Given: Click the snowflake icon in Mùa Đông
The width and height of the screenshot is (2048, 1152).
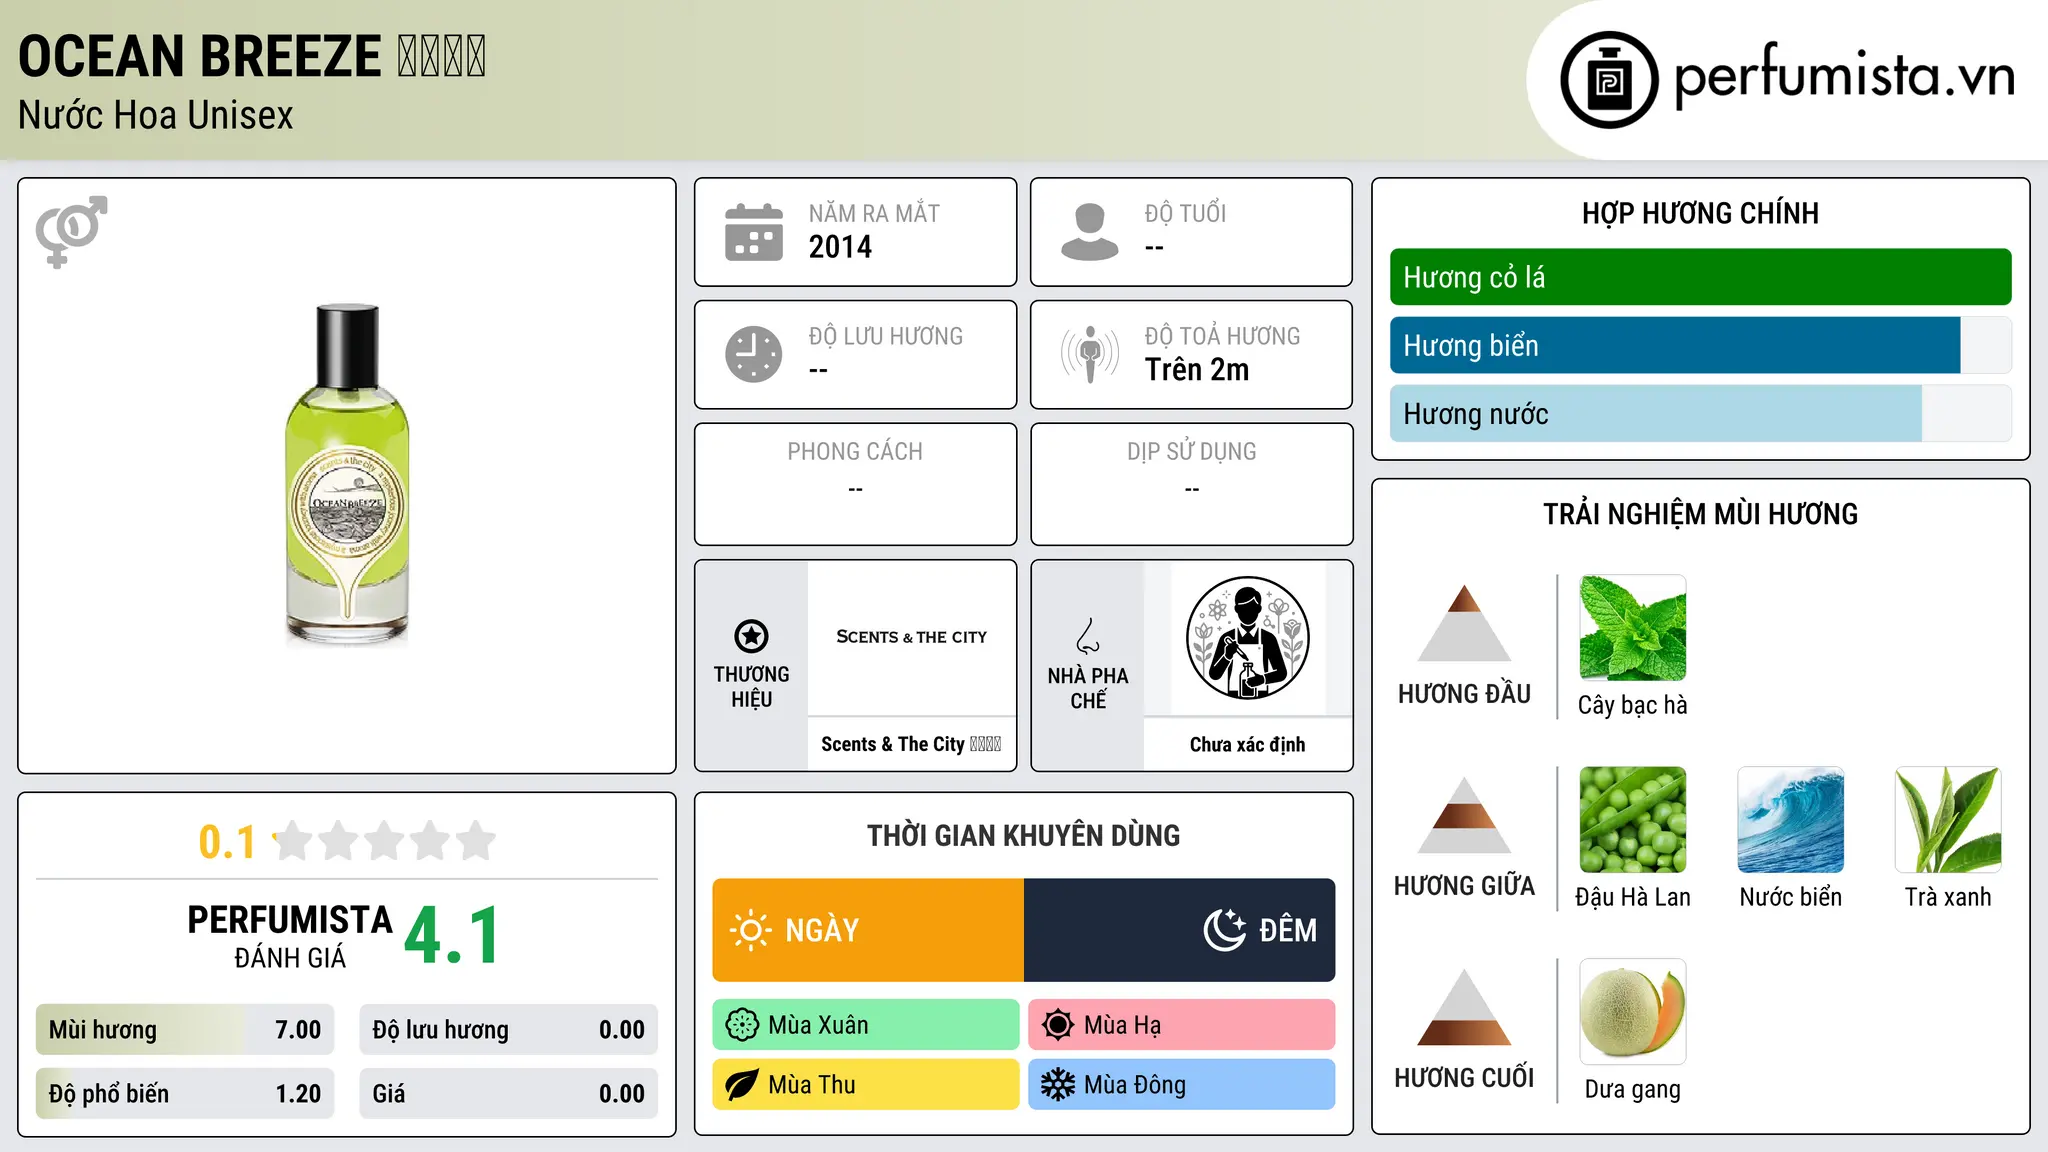Looking at the screenshot, I should point(1057,1085).
